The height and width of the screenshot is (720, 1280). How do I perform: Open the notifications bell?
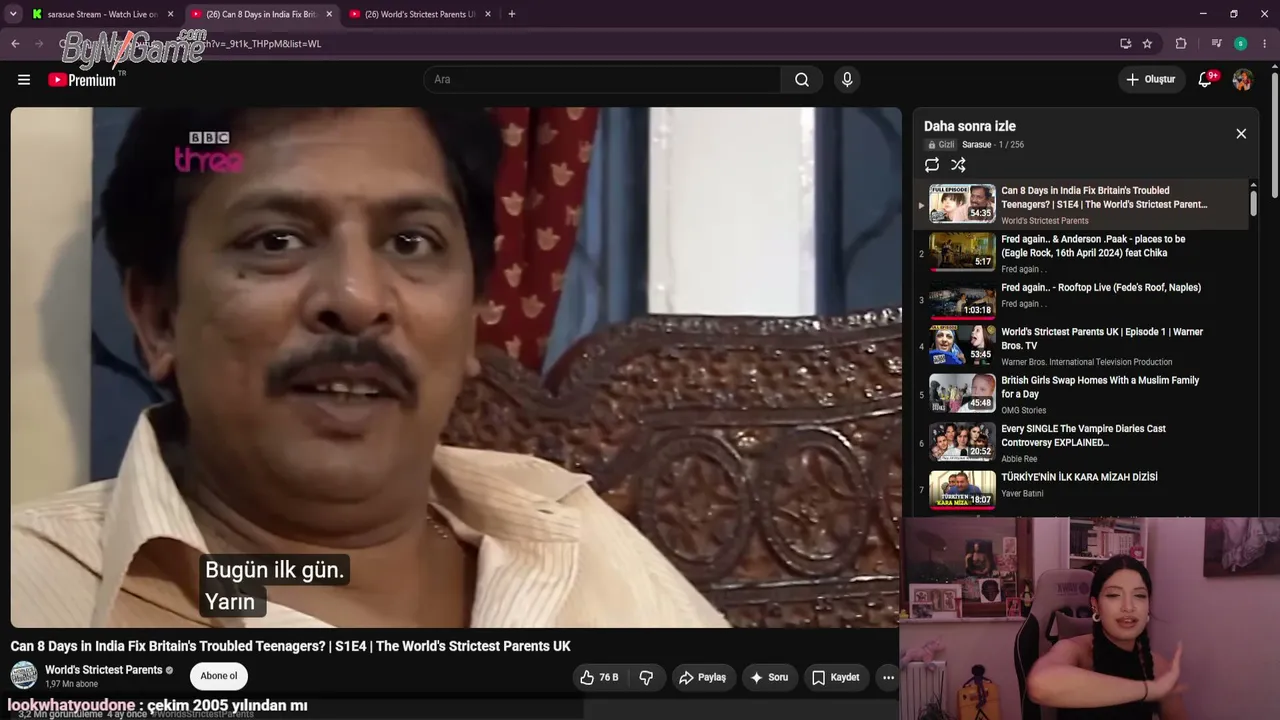point(1205,80)
